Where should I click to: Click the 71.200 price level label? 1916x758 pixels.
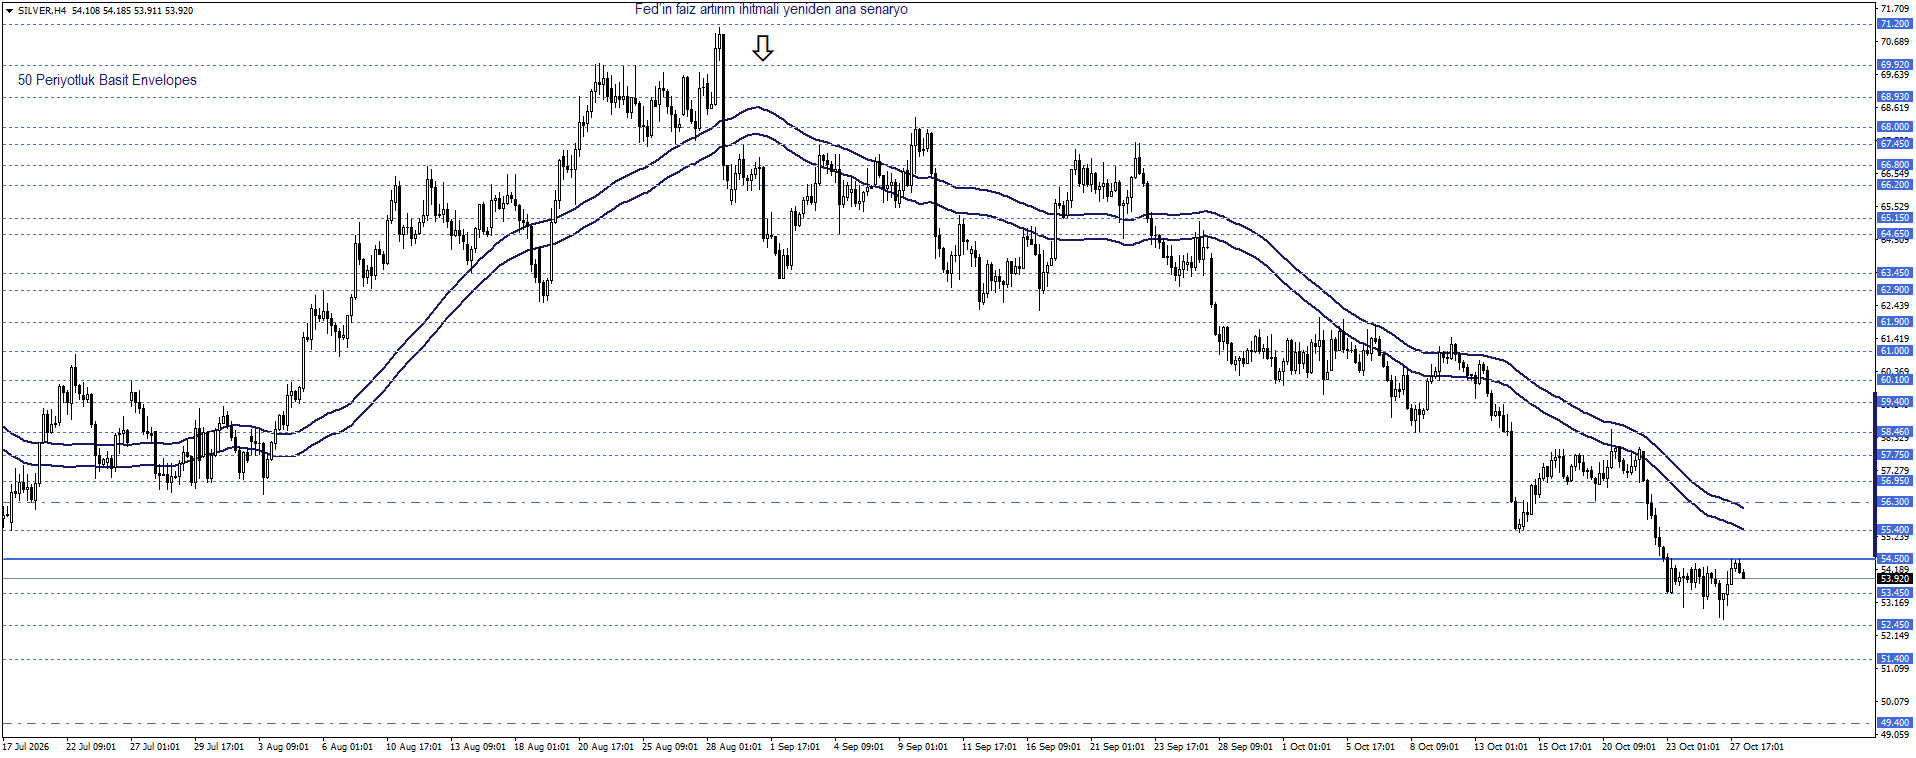tap(1894, 24)
